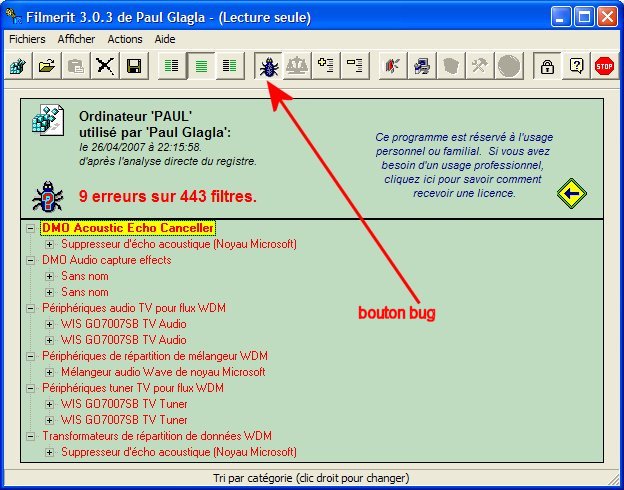
Task: Collapse all nodes with minus-list icon
Action: point(355,66)
